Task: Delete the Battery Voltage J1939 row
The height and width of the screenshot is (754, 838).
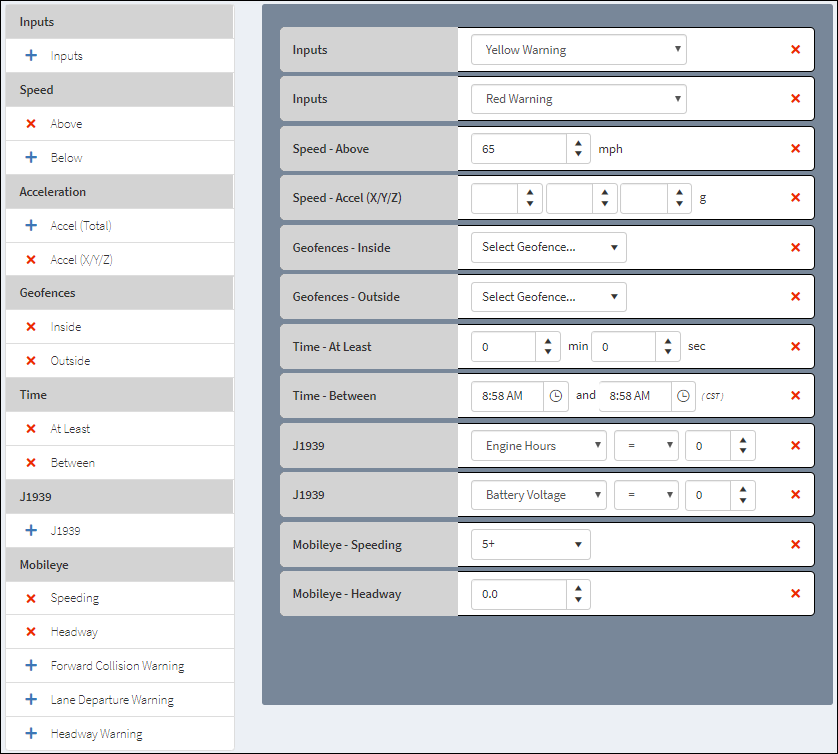Action: 795,494
